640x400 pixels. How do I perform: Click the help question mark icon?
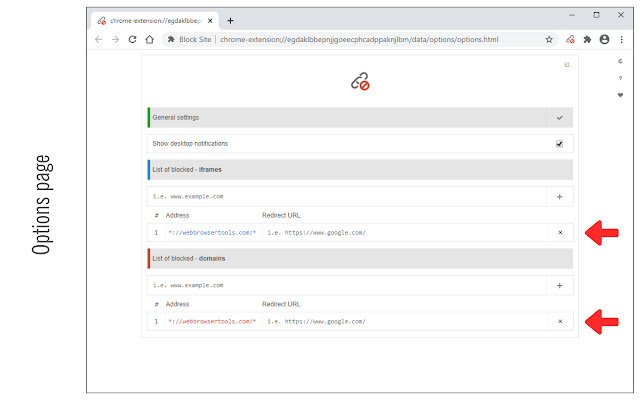(x=620, y=78)
